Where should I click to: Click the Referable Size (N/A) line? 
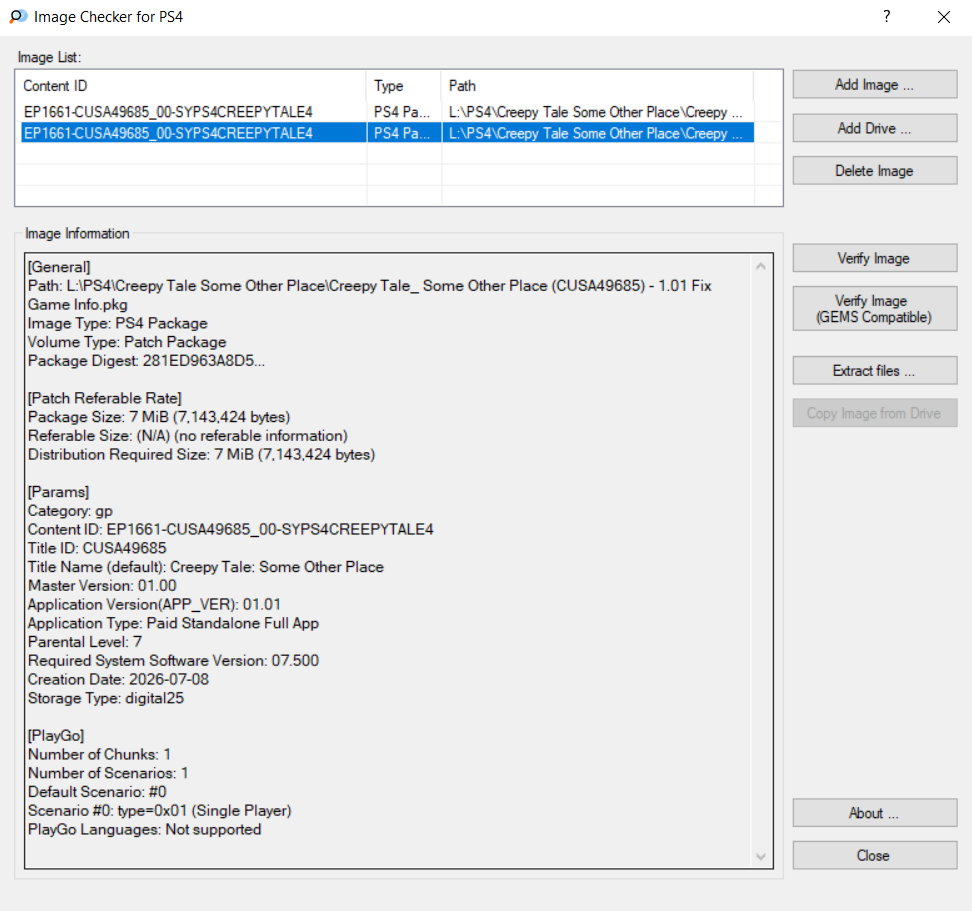click(x=188, y=436)
